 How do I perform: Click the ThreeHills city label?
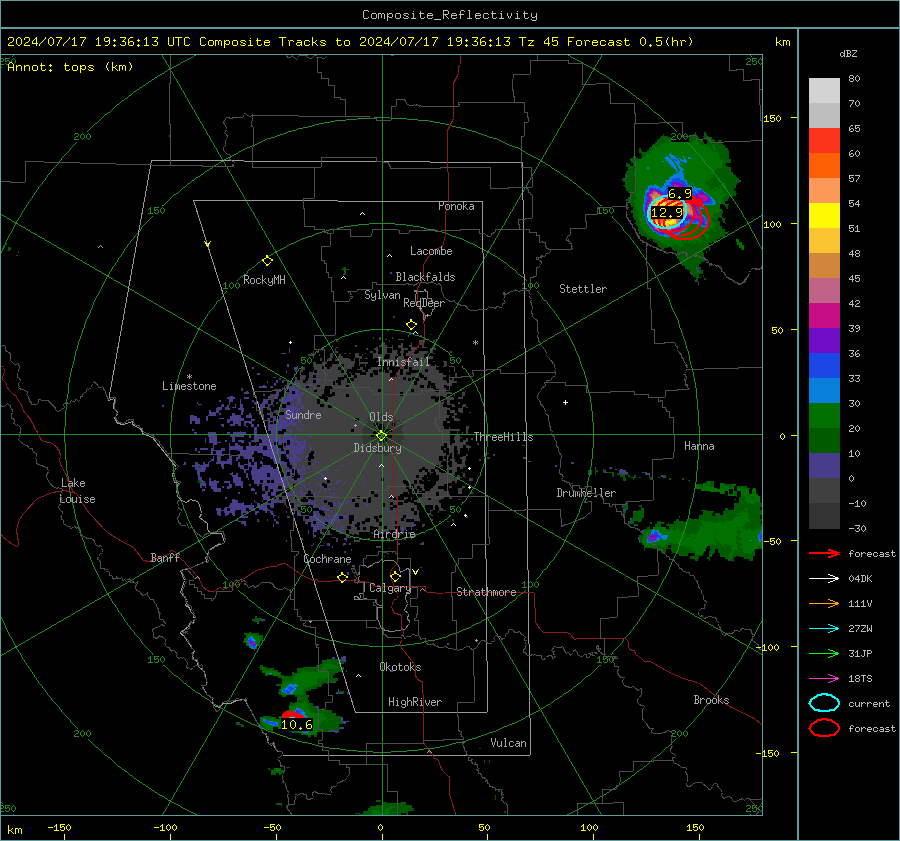[503, 437]
